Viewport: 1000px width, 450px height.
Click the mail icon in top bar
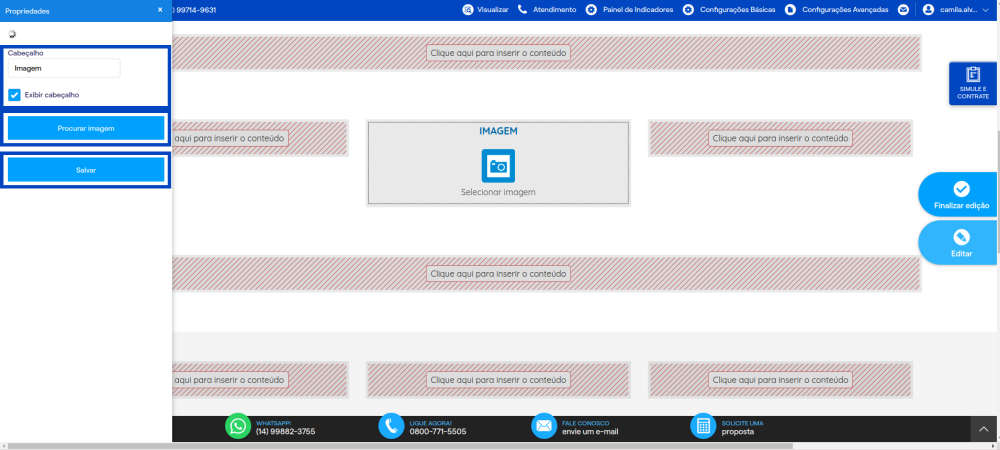pos(903,10)
